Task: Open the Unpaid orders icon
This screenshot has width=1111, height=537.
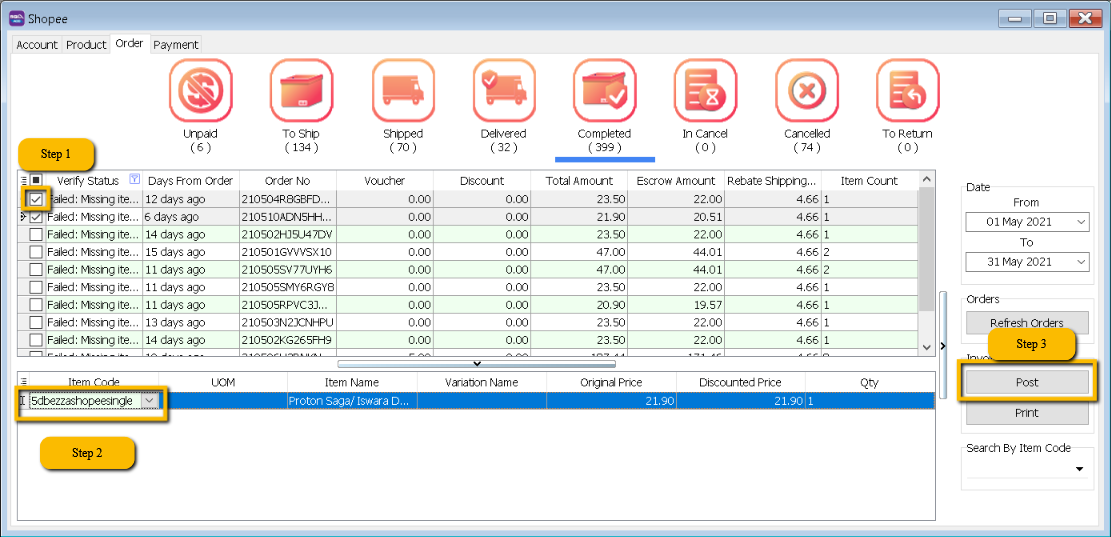Action: click(200, 91)
